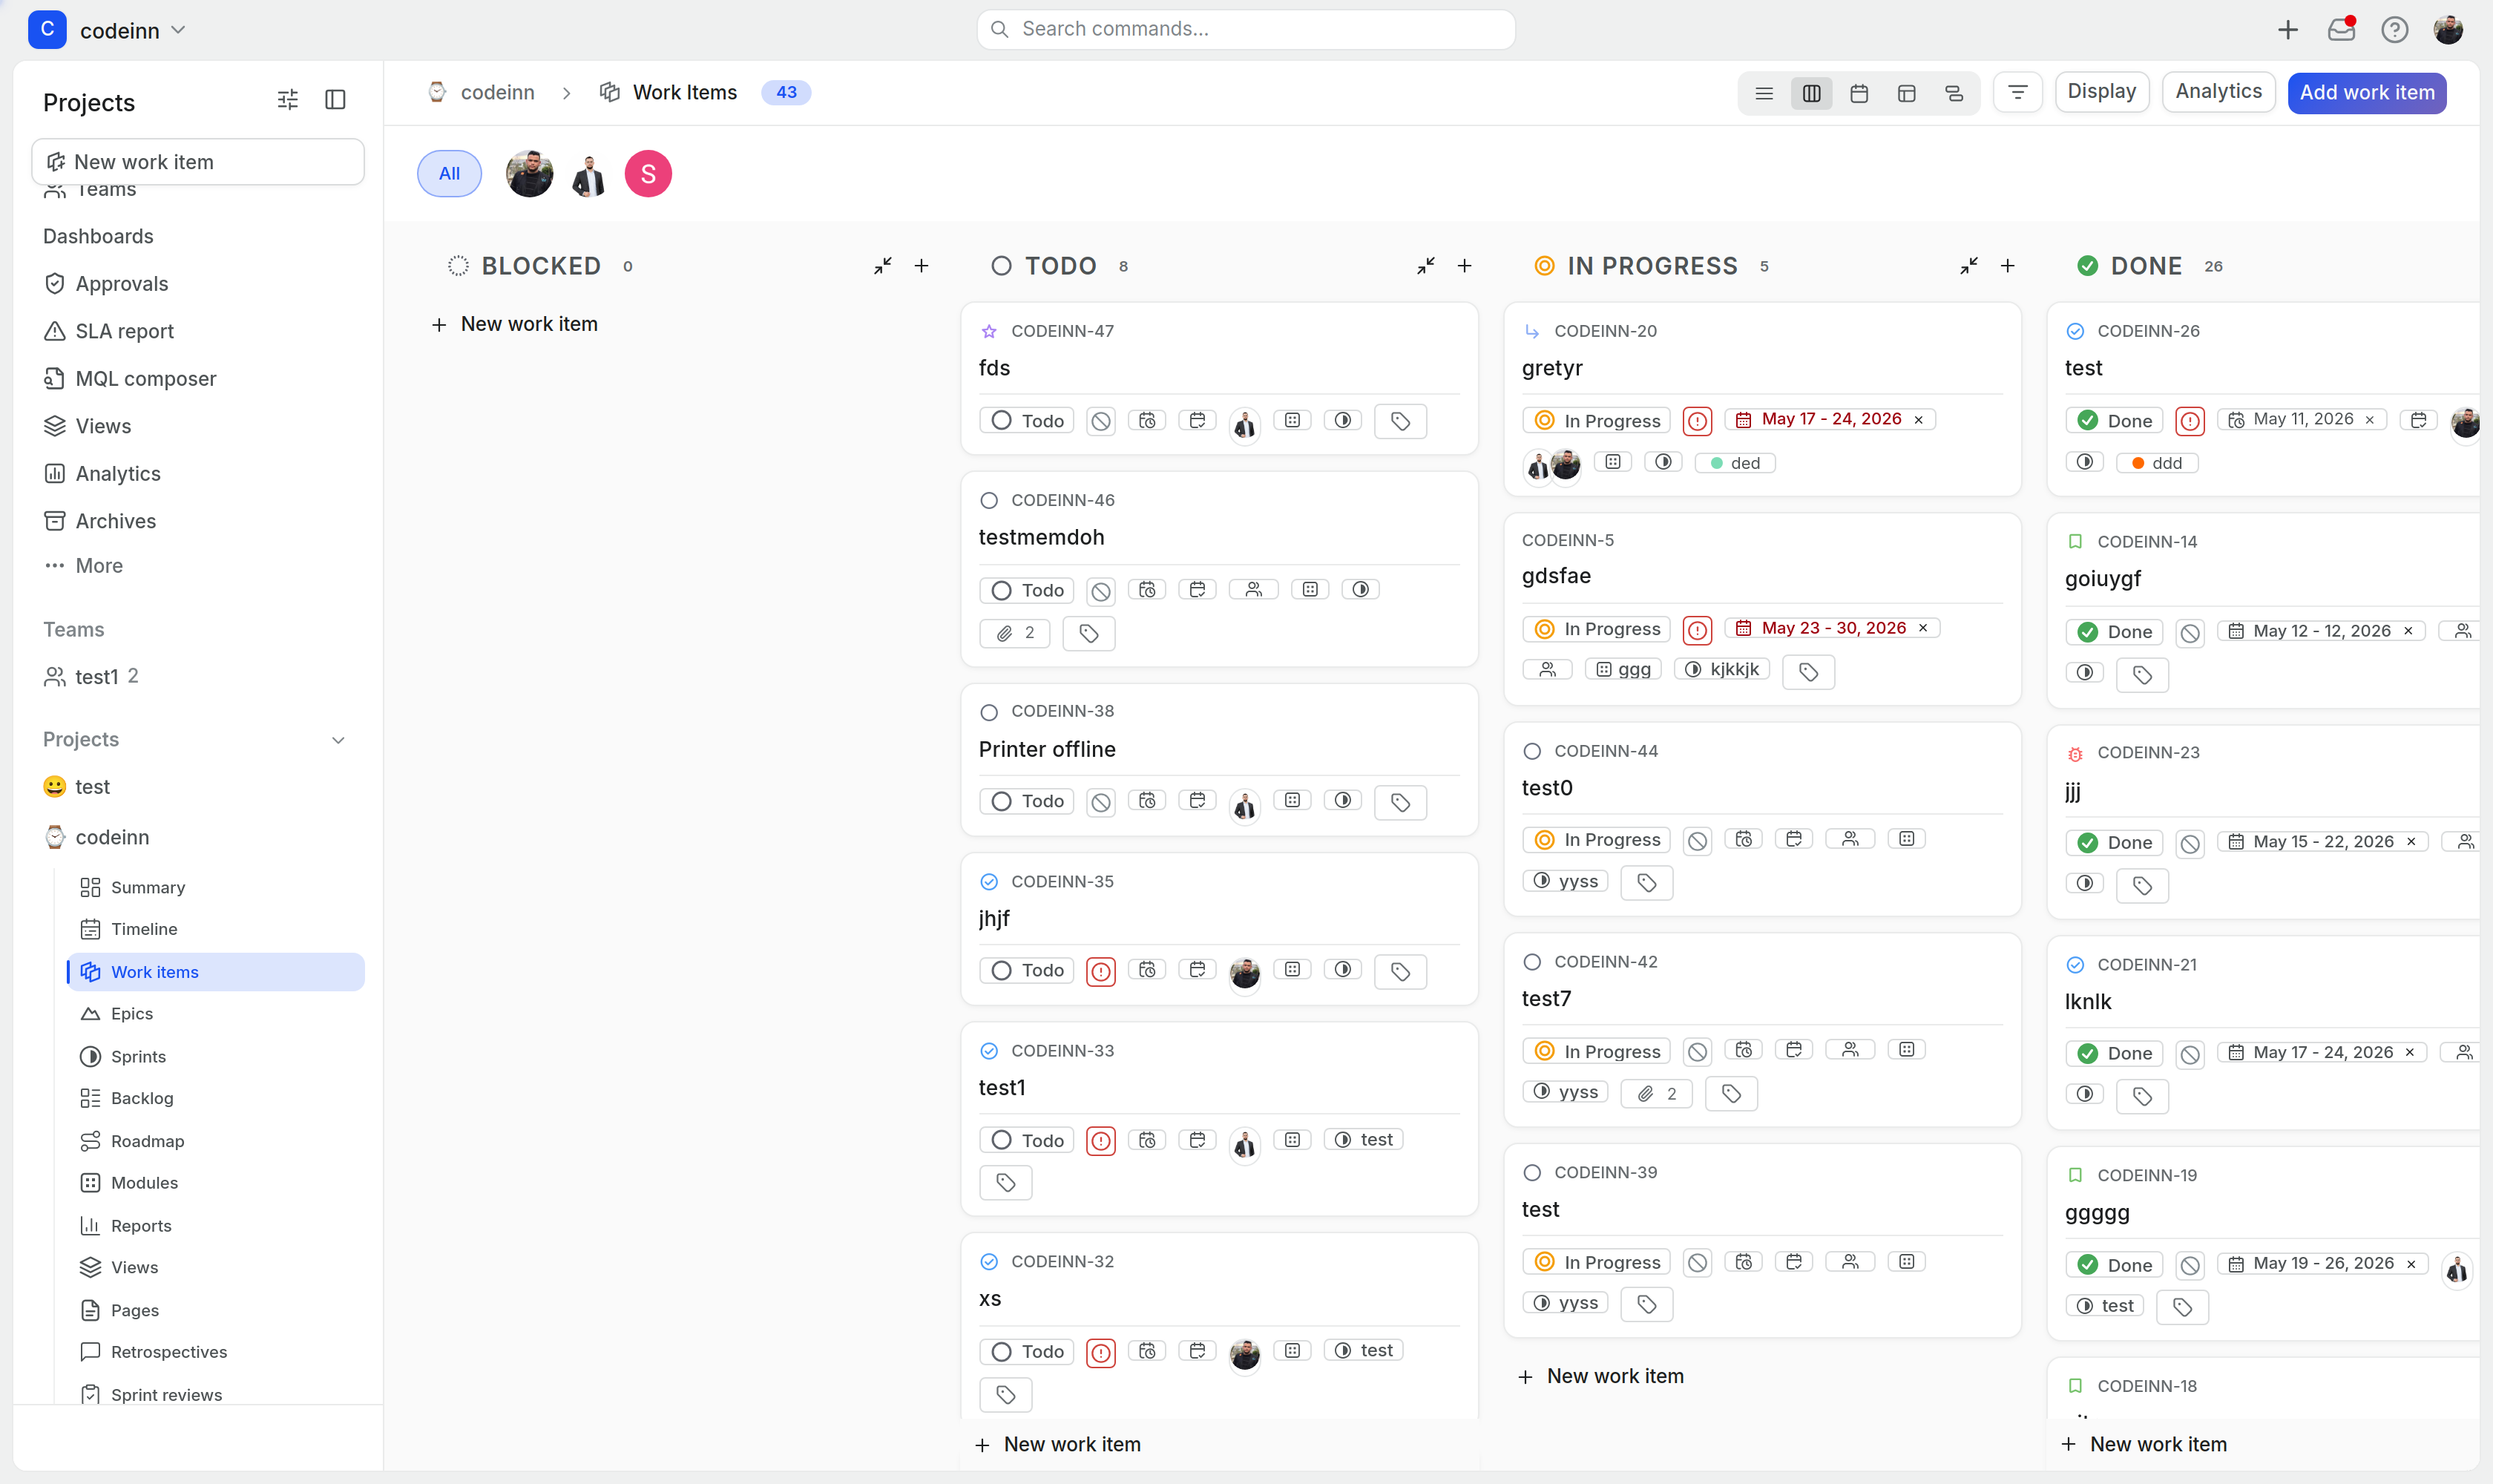Open the inbox notifications icon
This screenshot has height=1484, width=2493.
tap(2341, 29)
